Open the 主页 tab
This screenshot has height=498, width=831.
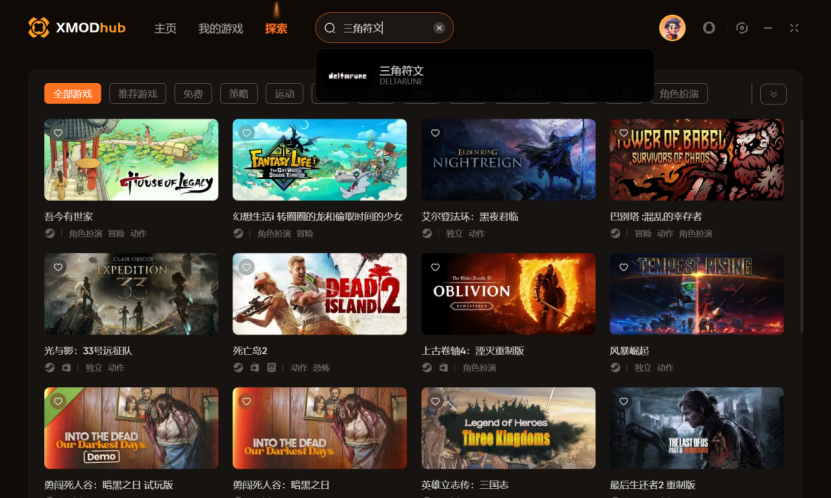[x=165, y=29]
